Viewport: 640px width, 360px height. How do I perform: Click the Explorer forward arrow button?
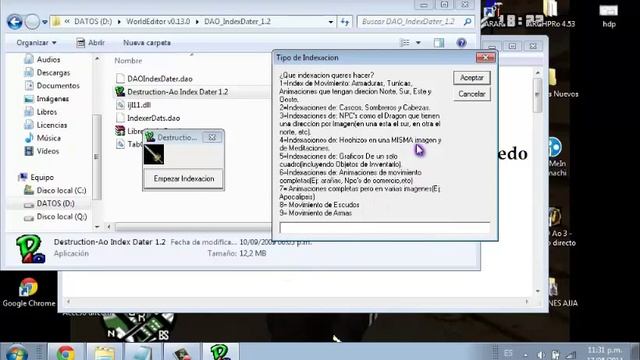point(32,21)
